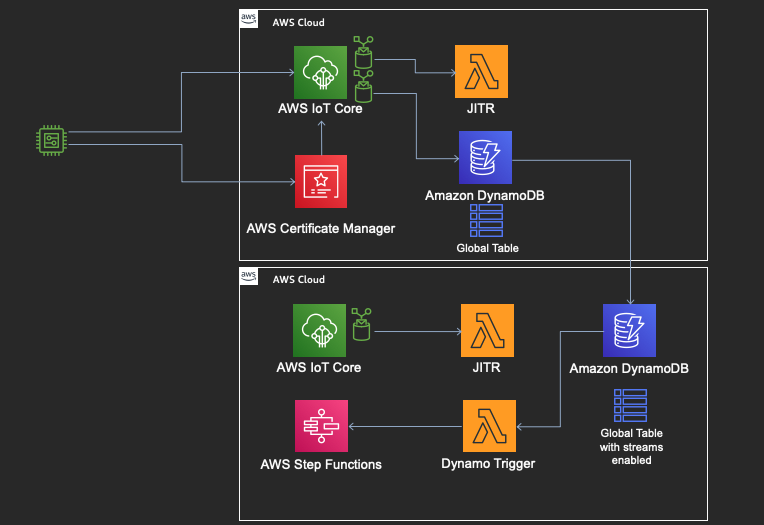Click 'Amazon DynamoDB' label in upper cloud
Viewport: 764px width, 525px height.
click(484, 195)
